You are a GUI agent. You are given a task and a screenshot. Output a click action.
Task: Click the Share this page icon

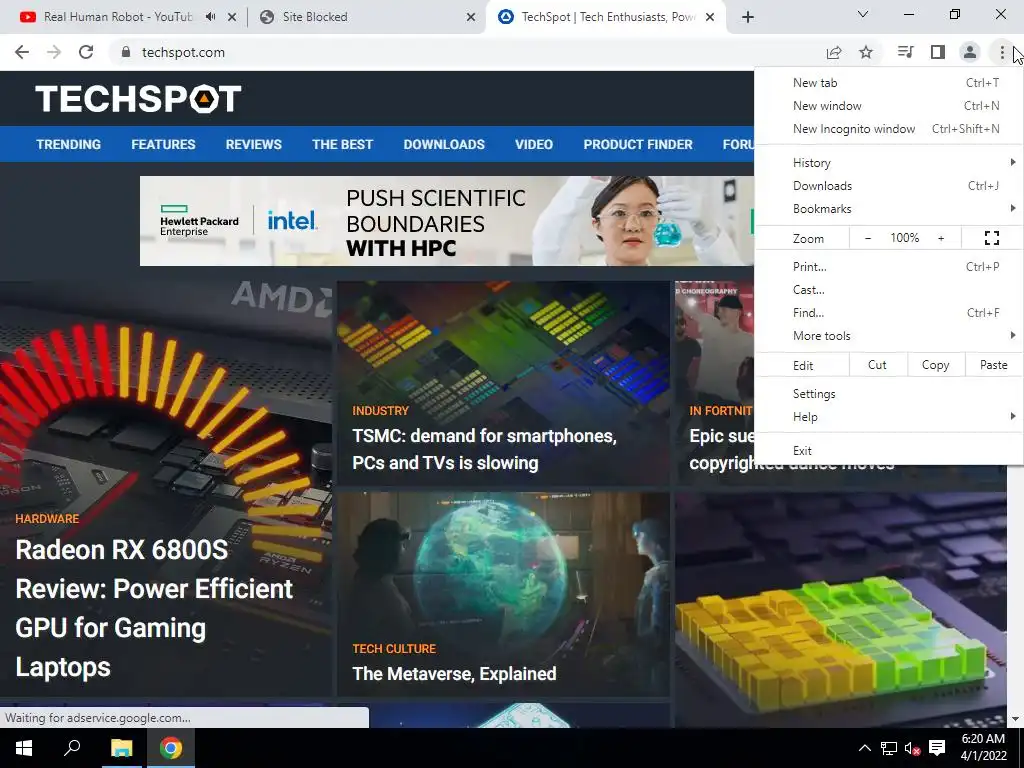click(834, 52)
